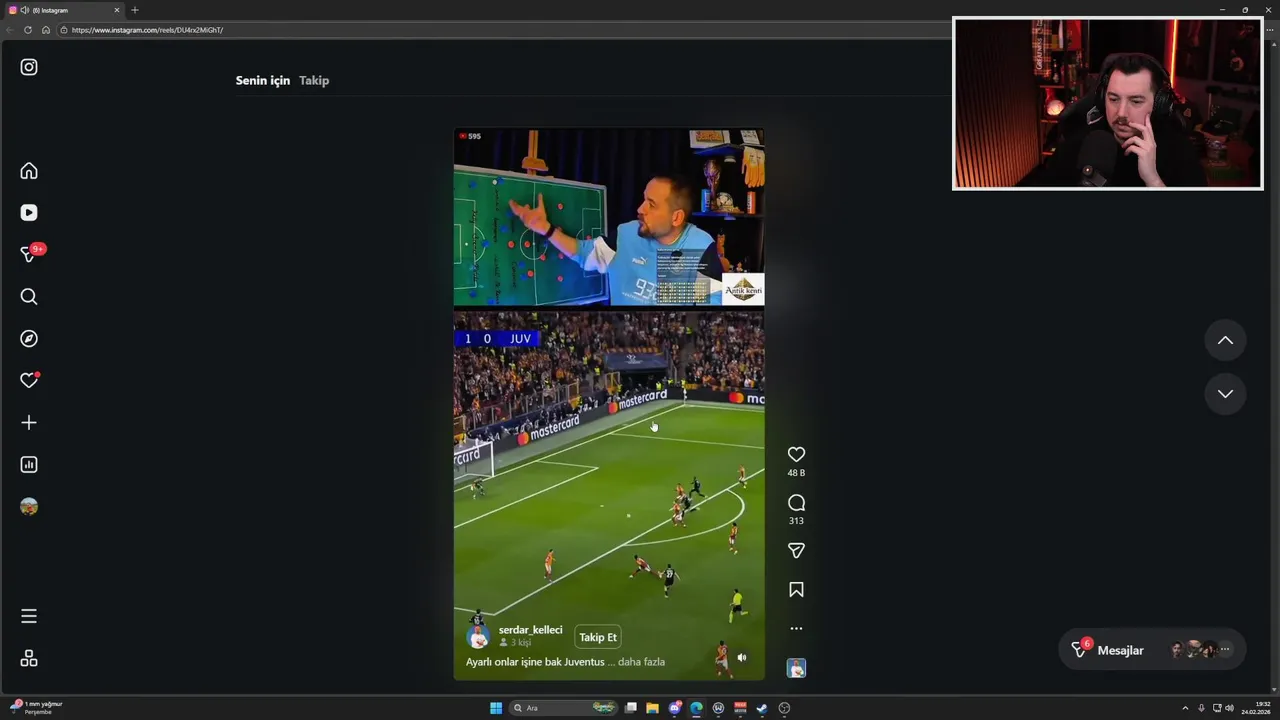1280x720 pixels.
Task: Open Task View on the taskbar
Action: click(x=631, y=708)
